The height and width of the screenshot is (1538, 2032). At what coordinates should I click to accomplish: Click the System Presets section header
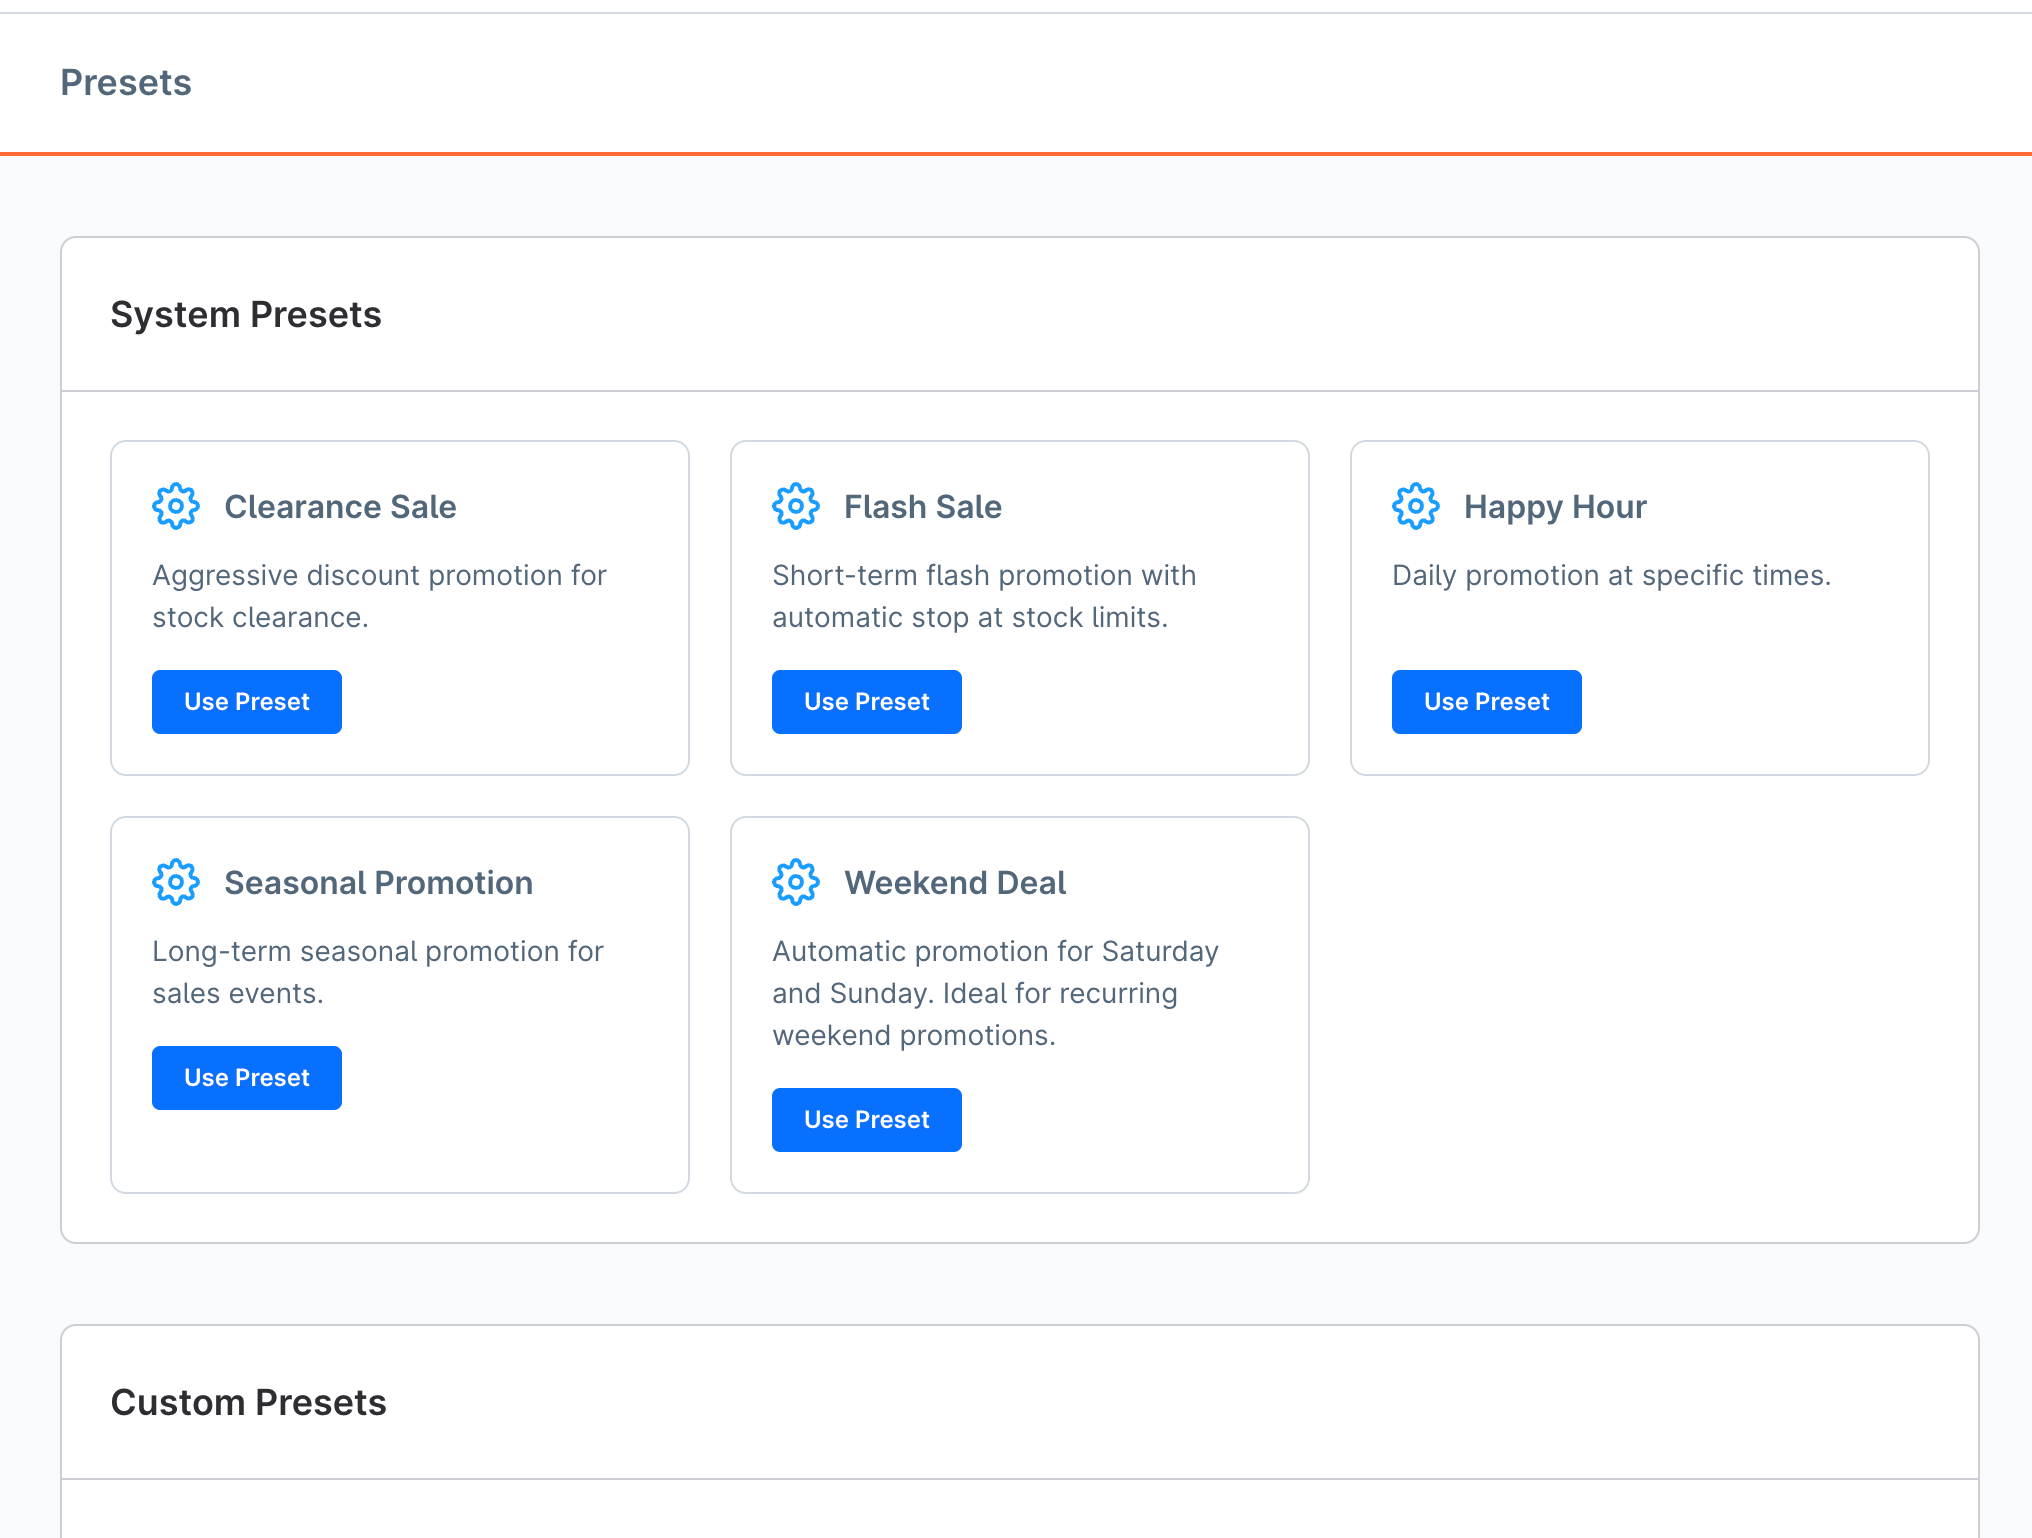pos(246,314)
